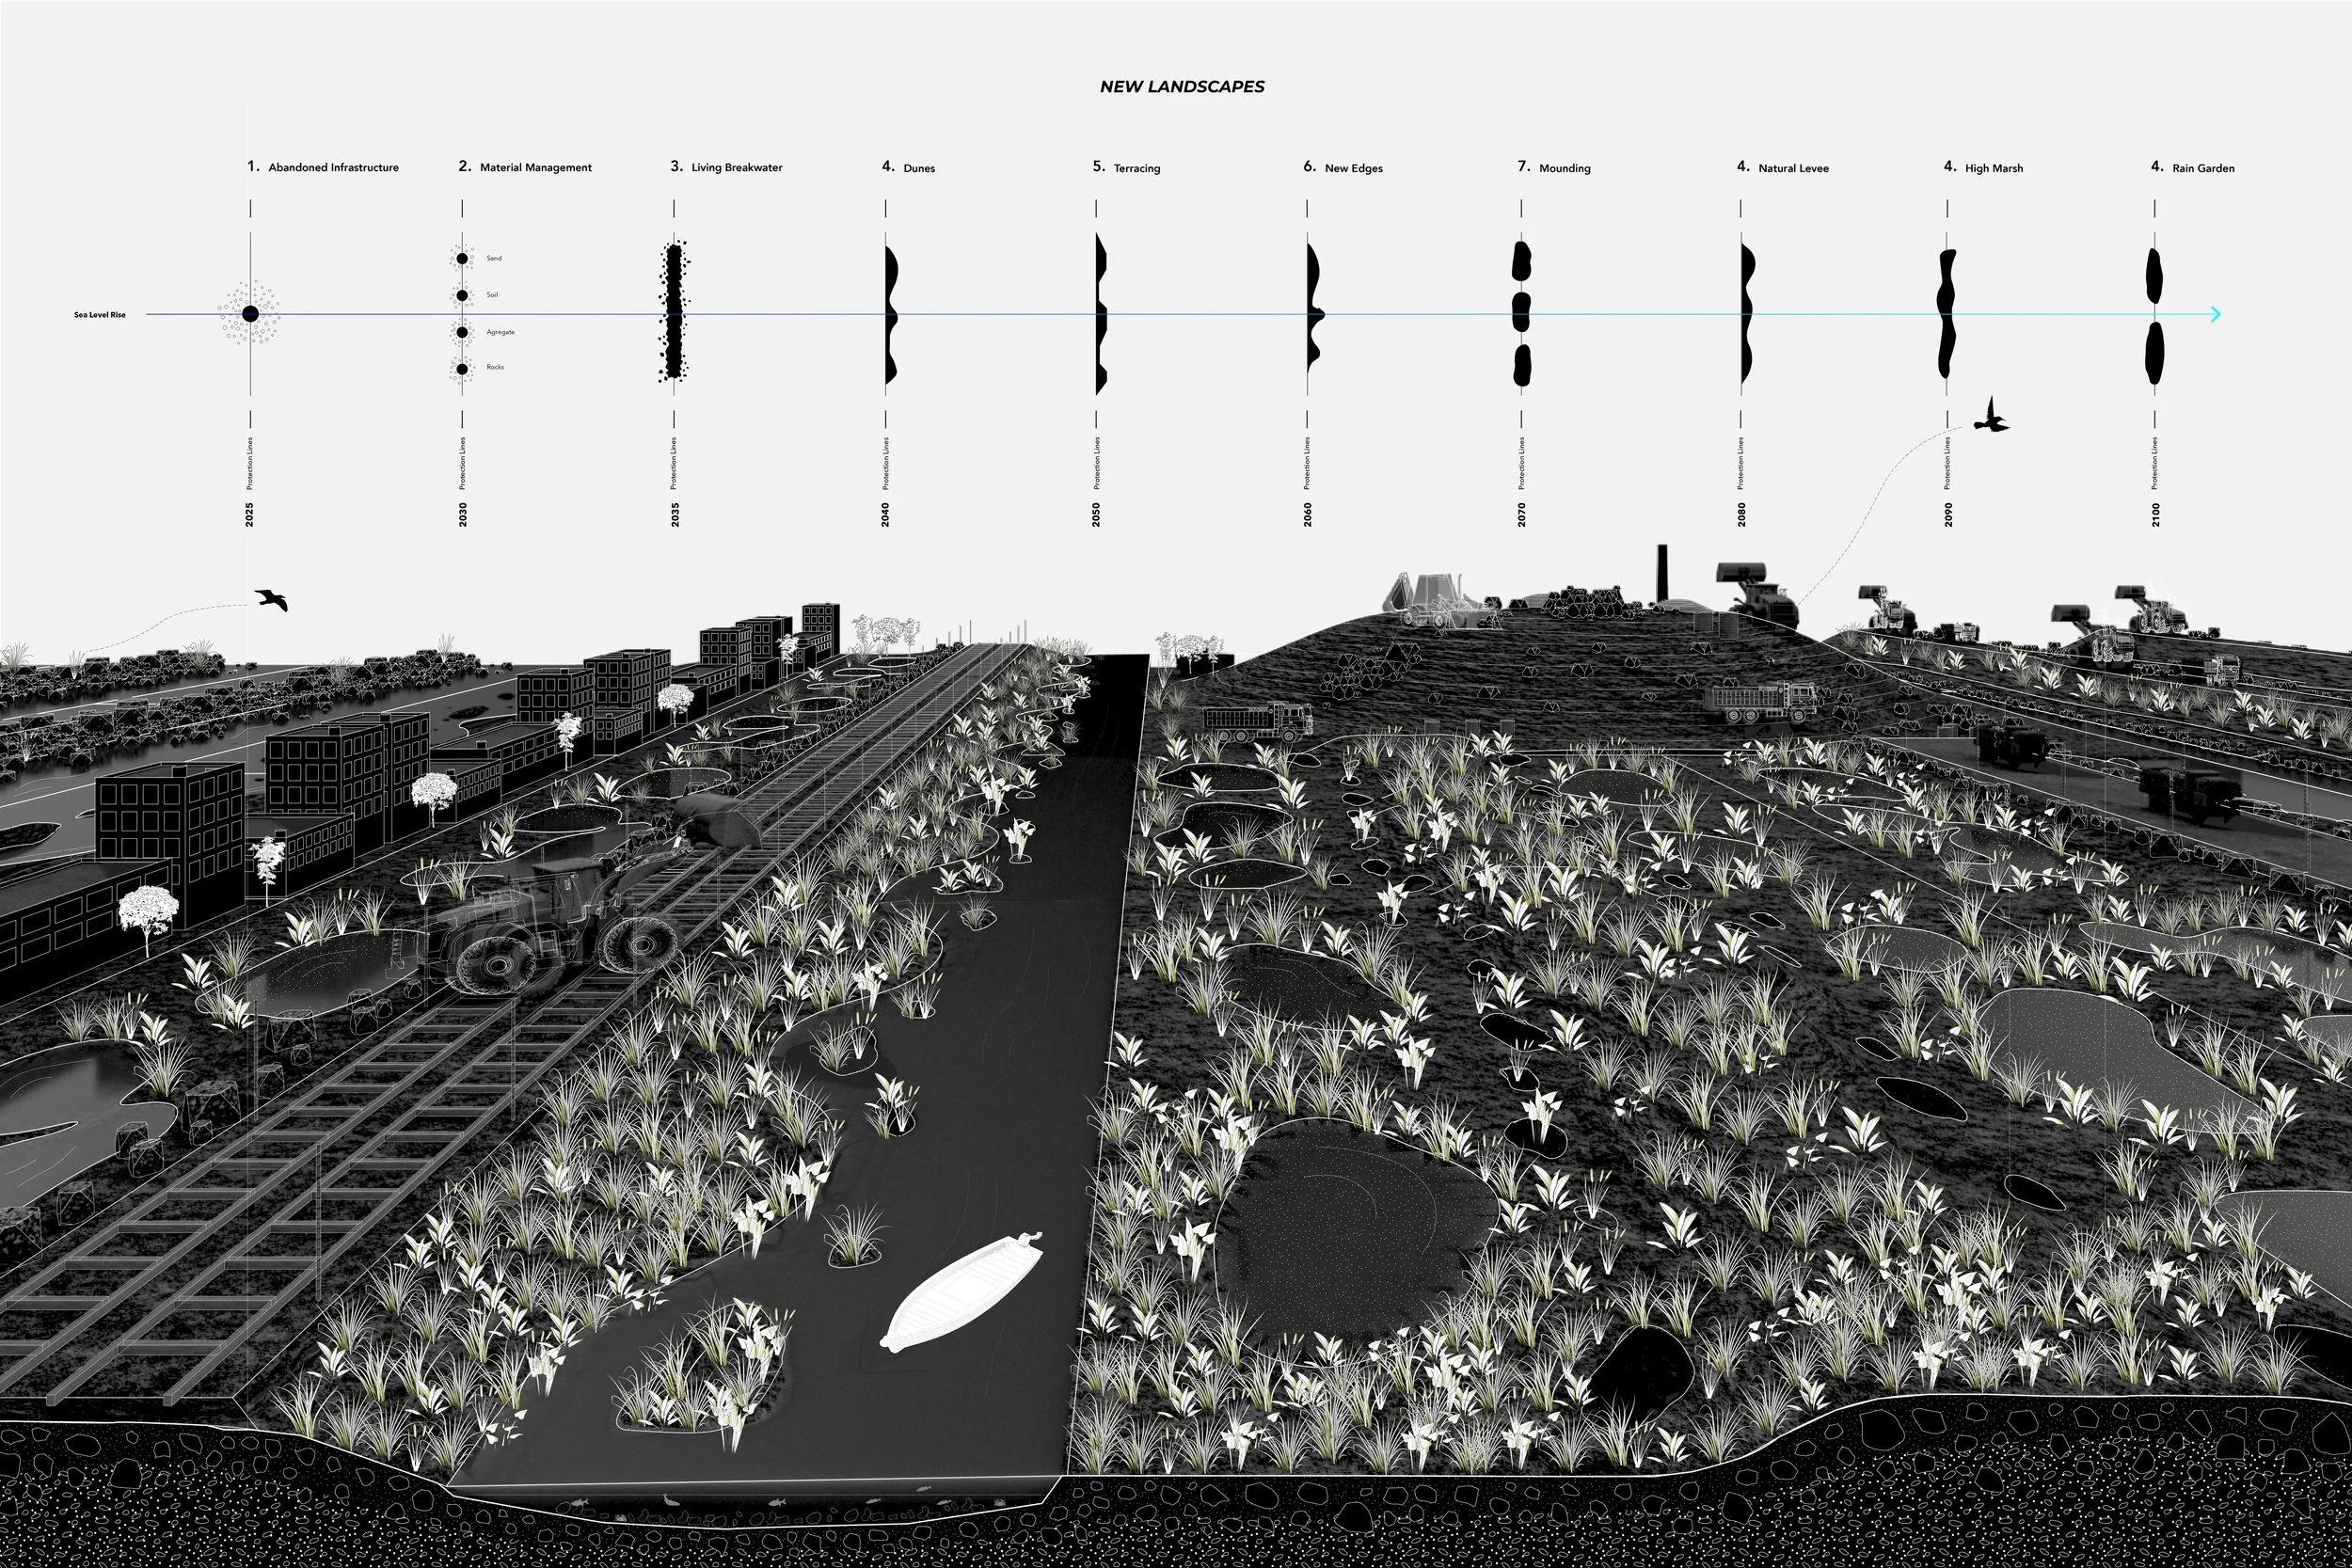Click the Rocks material dot
This screenshot has height=1568, width=2352.
462,369
